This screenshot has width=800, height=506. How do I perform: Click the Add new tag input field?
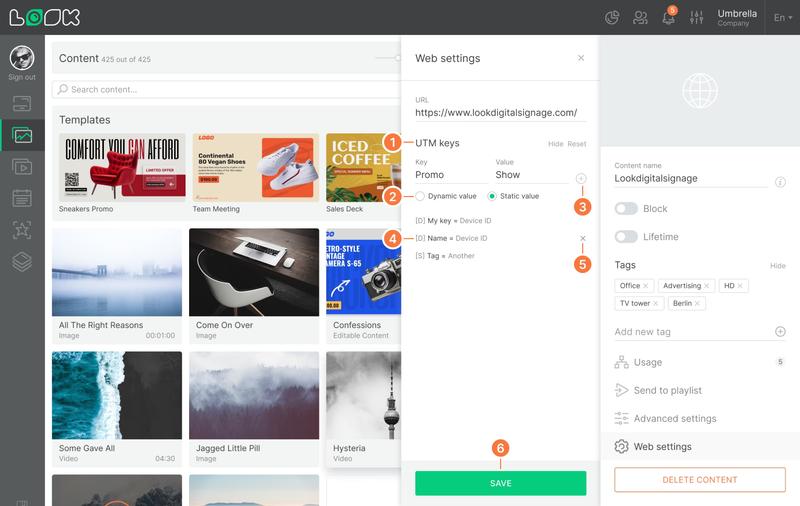coord(693,332)
